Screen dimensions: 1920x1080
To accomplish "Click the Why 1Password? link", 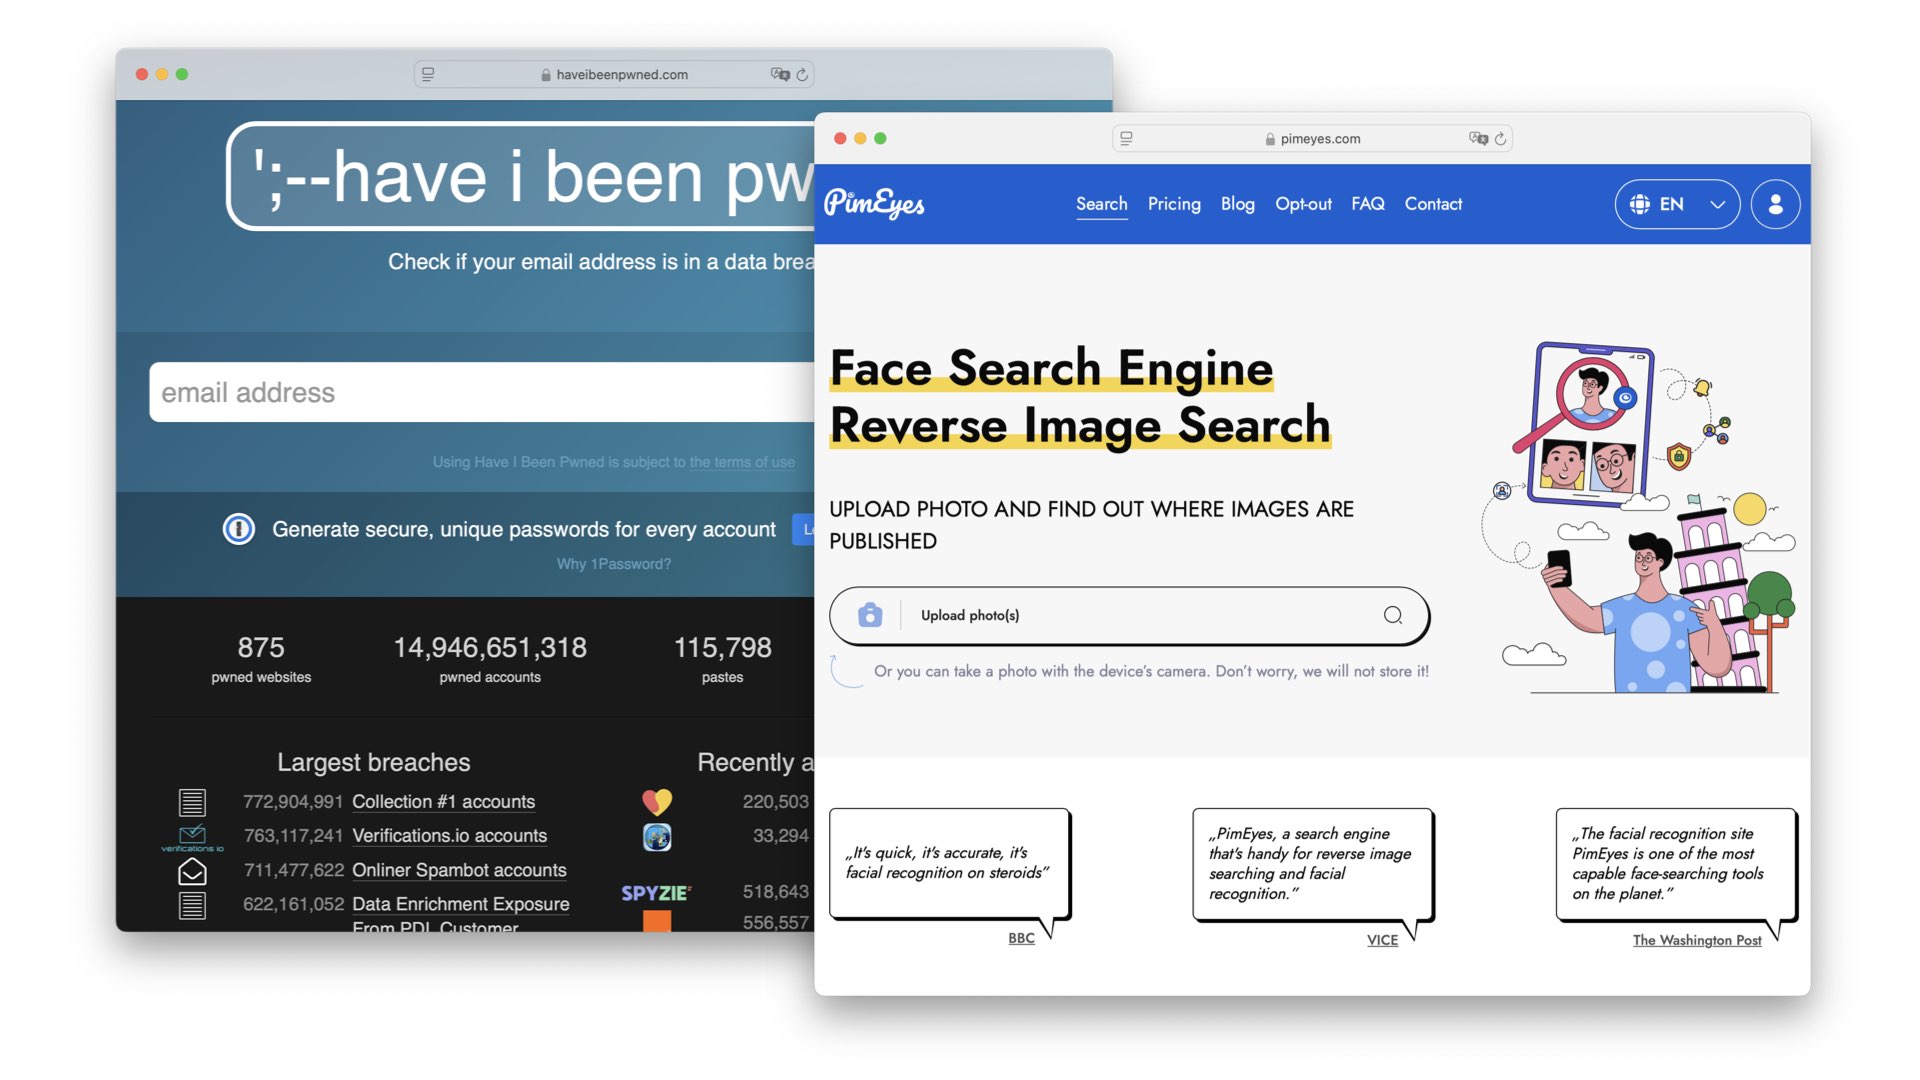I will point(614,564).
